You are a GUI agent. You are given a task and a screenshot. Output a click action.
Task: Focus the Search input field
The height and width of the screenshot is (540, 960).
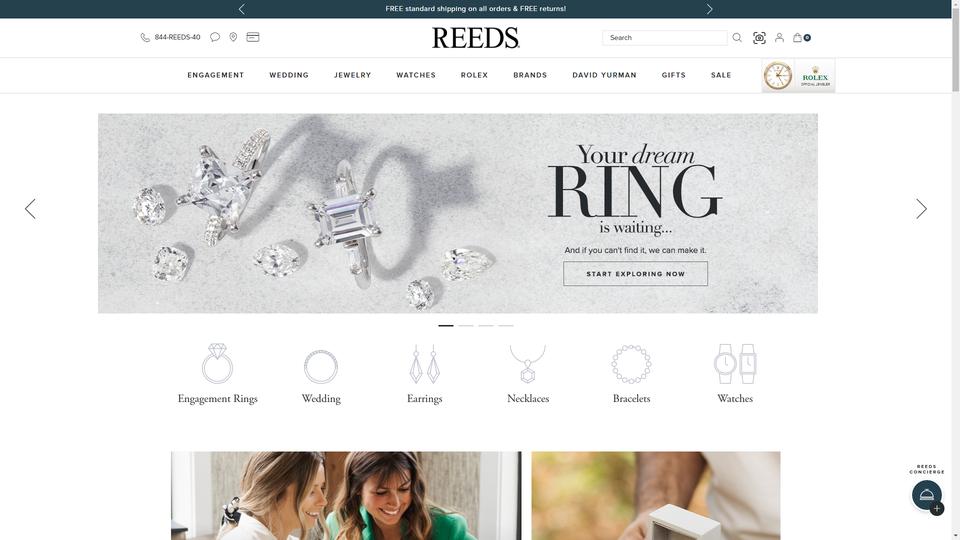coord(665,38)
